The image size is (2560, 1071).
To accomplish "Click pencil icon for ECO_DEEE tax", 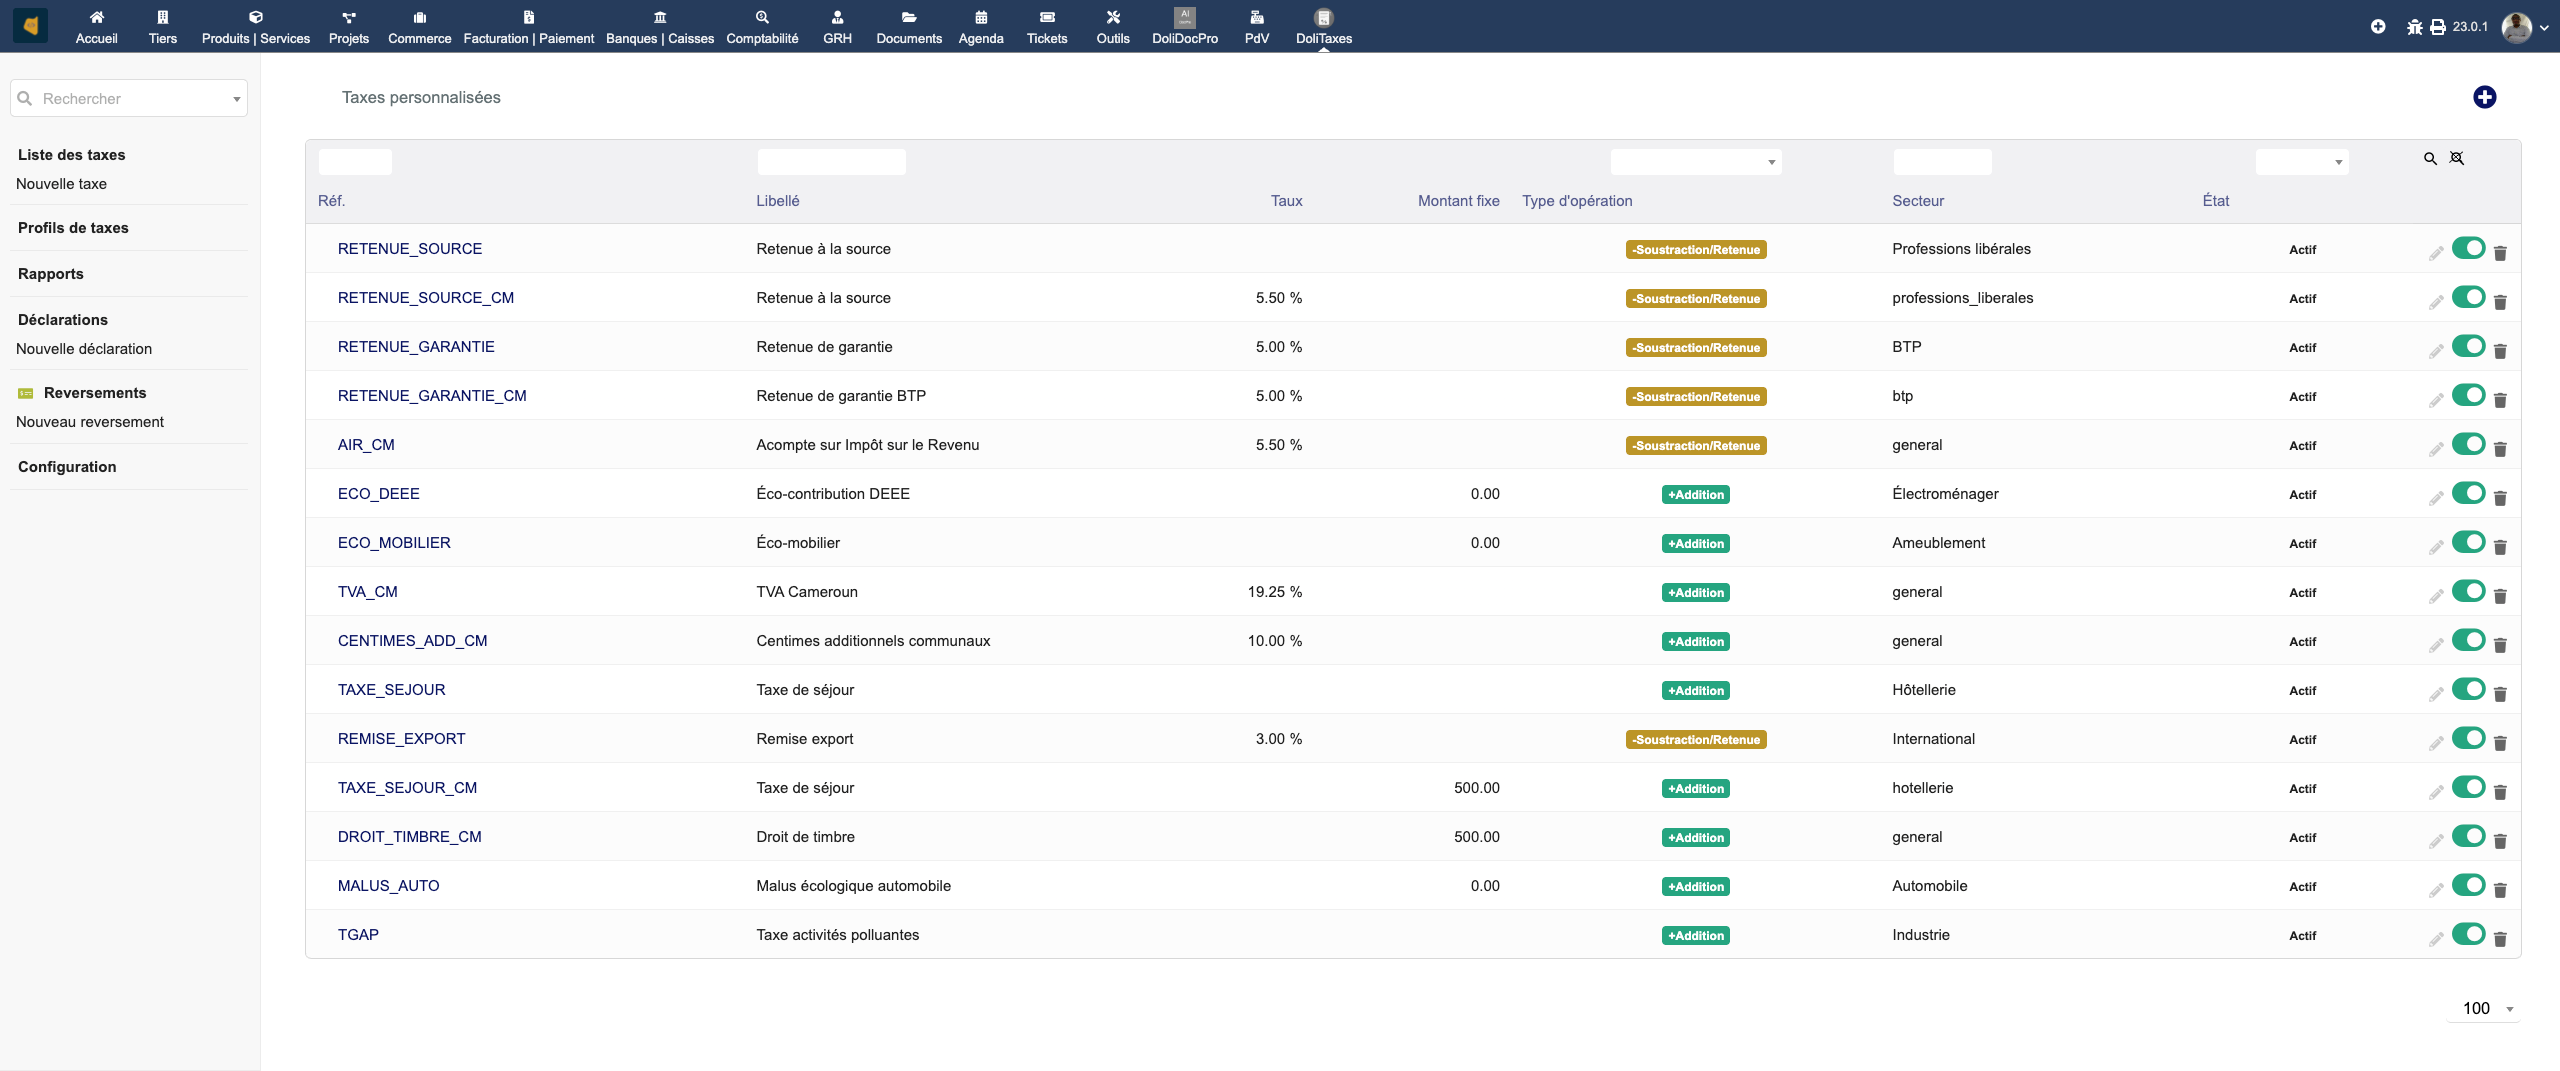I will point(2436,498).
